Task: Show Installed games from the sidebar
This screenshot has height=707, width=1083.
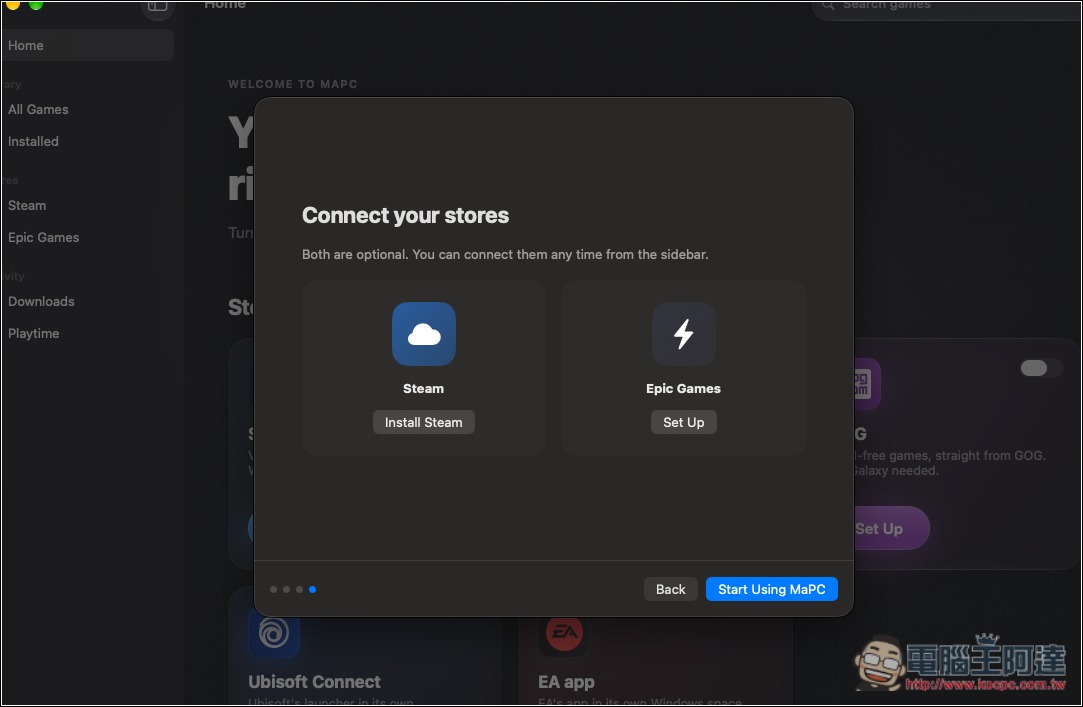Action: point(33,141)
